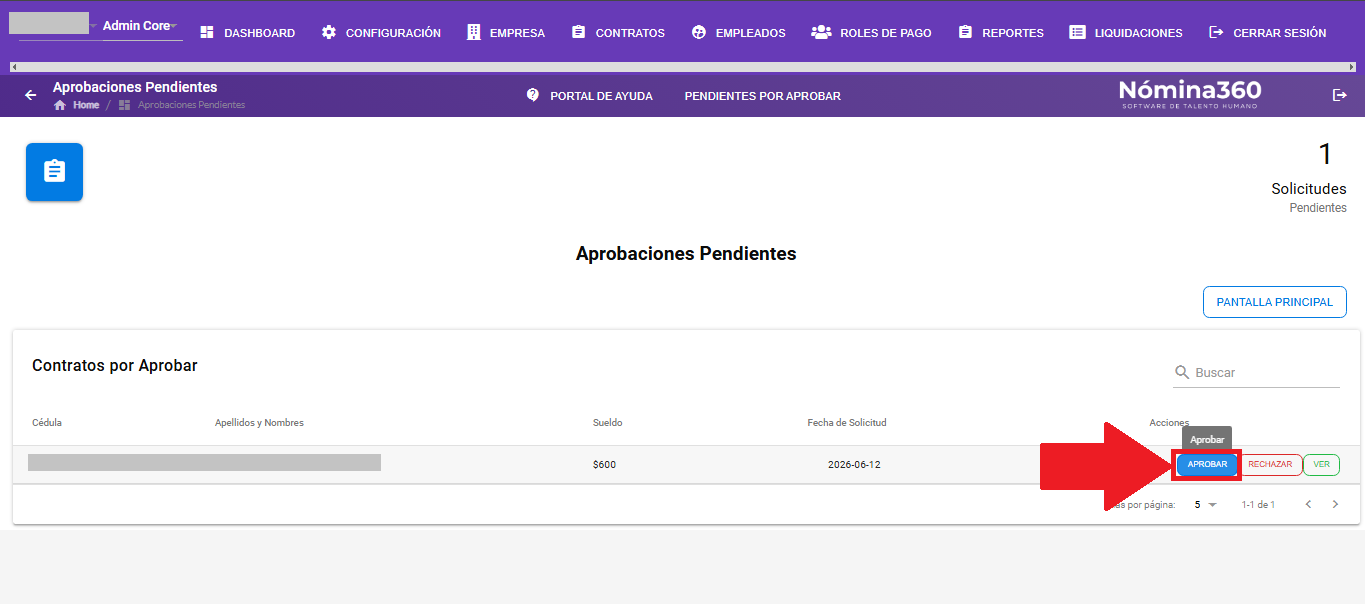Viewport: 1365px width, 604px height.
Task: Click the Dashboard grid icon
Action: [207, 33]
